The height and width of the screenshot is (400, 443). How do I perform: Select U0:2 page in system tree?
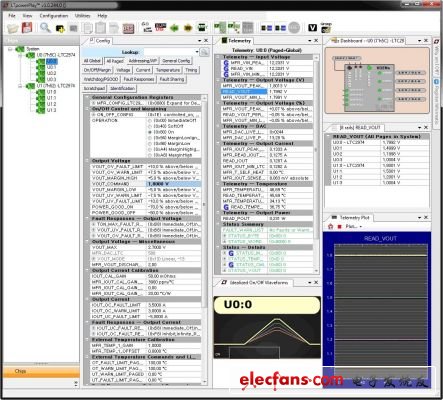click(x=51, y=73)
